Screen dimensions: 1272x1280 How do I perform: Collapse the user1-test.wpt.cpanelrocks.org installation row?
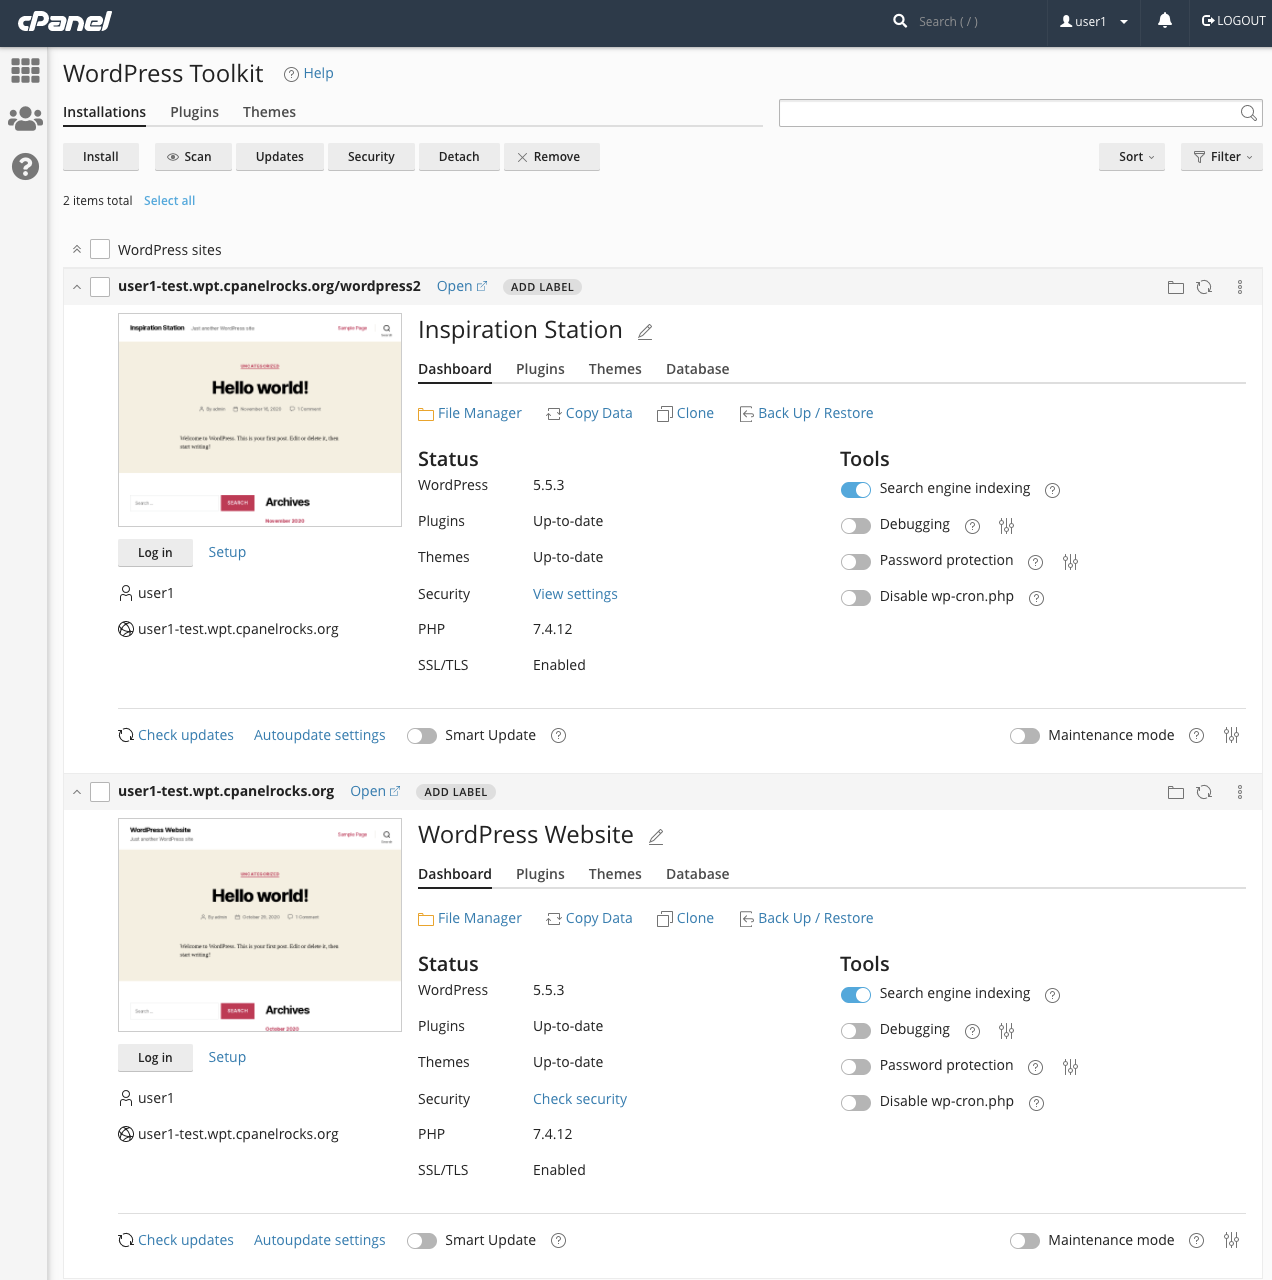77,791
